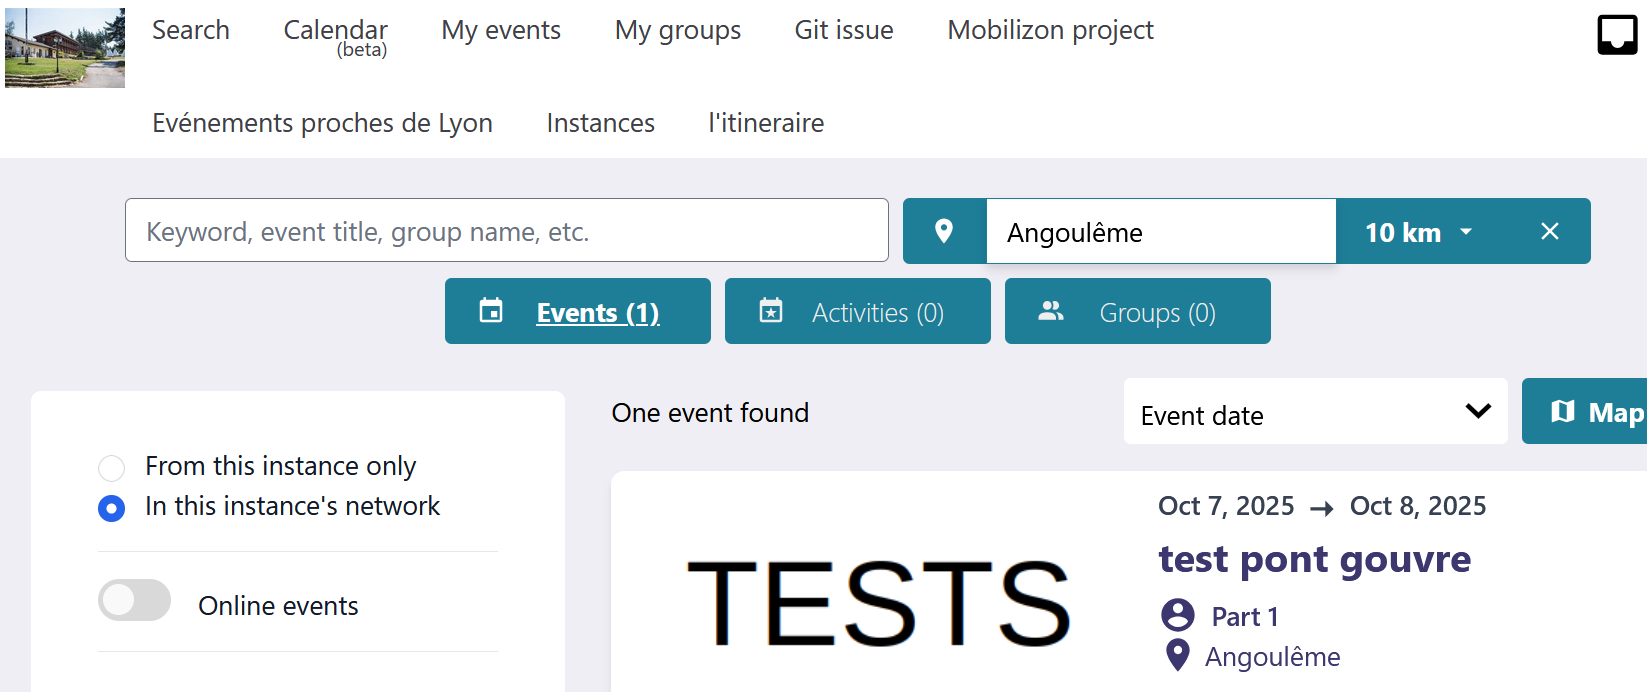The width and height of the screenshot is (1647, 692).
Task: Expand the Event date sort dropdown
Action: click(1315, 411)
